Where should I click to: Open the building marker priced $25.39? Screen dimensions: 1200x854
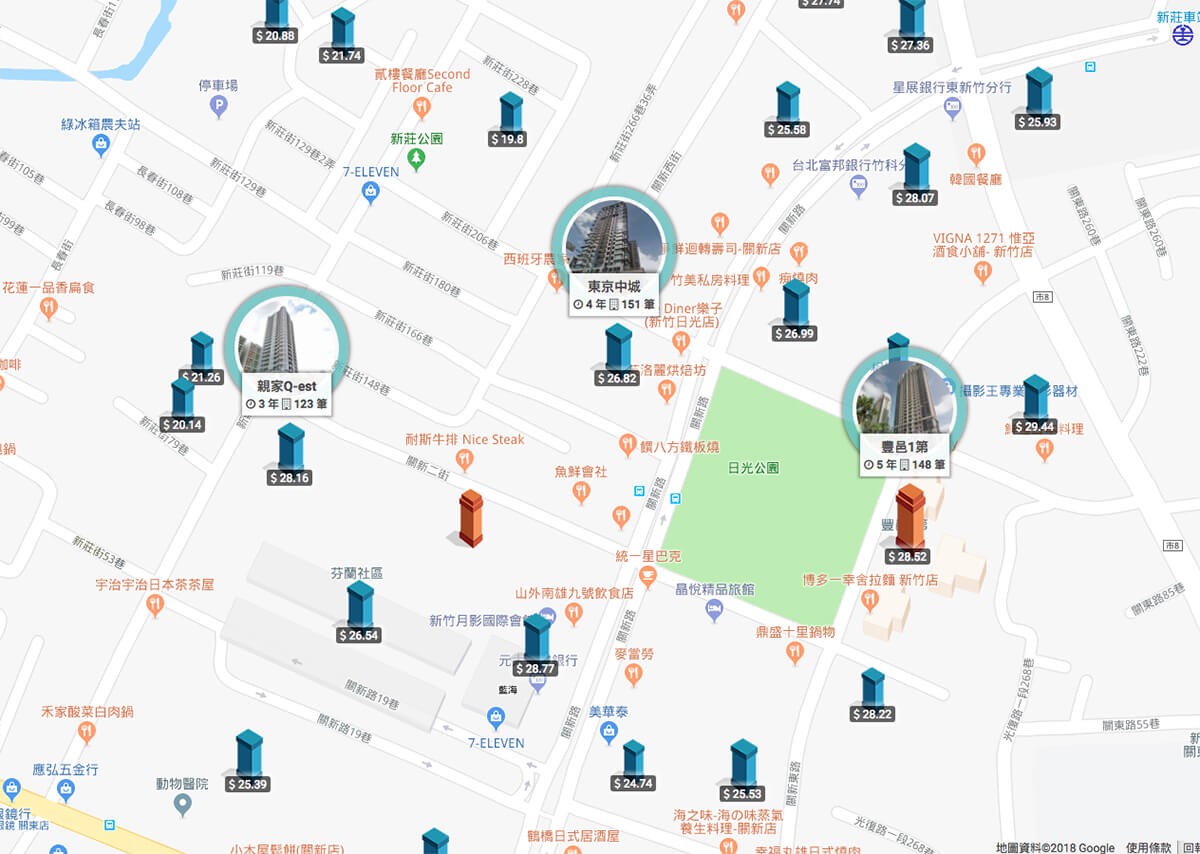click(247, 761)
